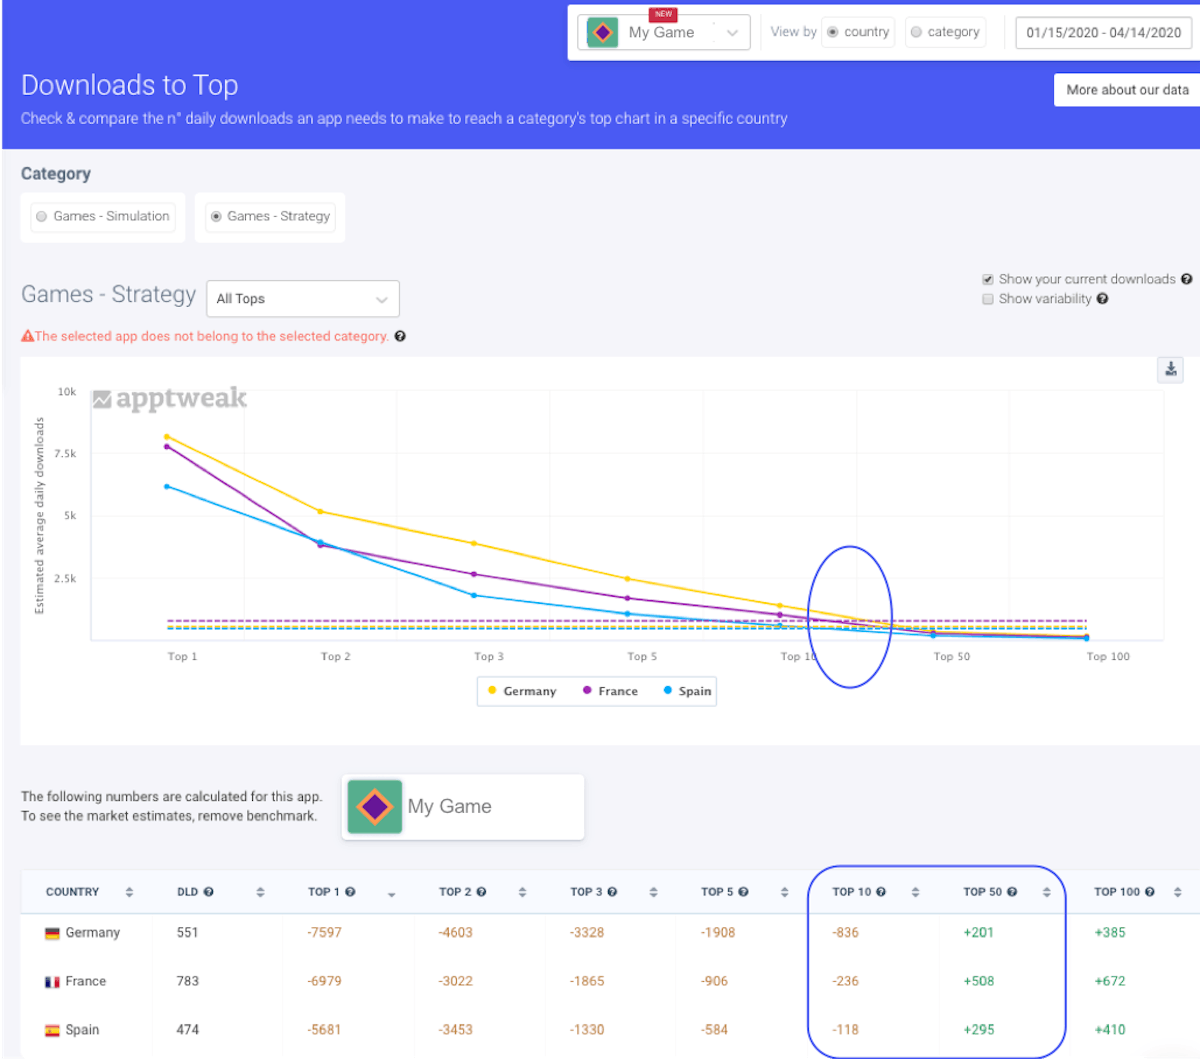1200x1059 pixels.
Task: Click the yellow Germany color dot in the legend
Action: click(493, 691)
